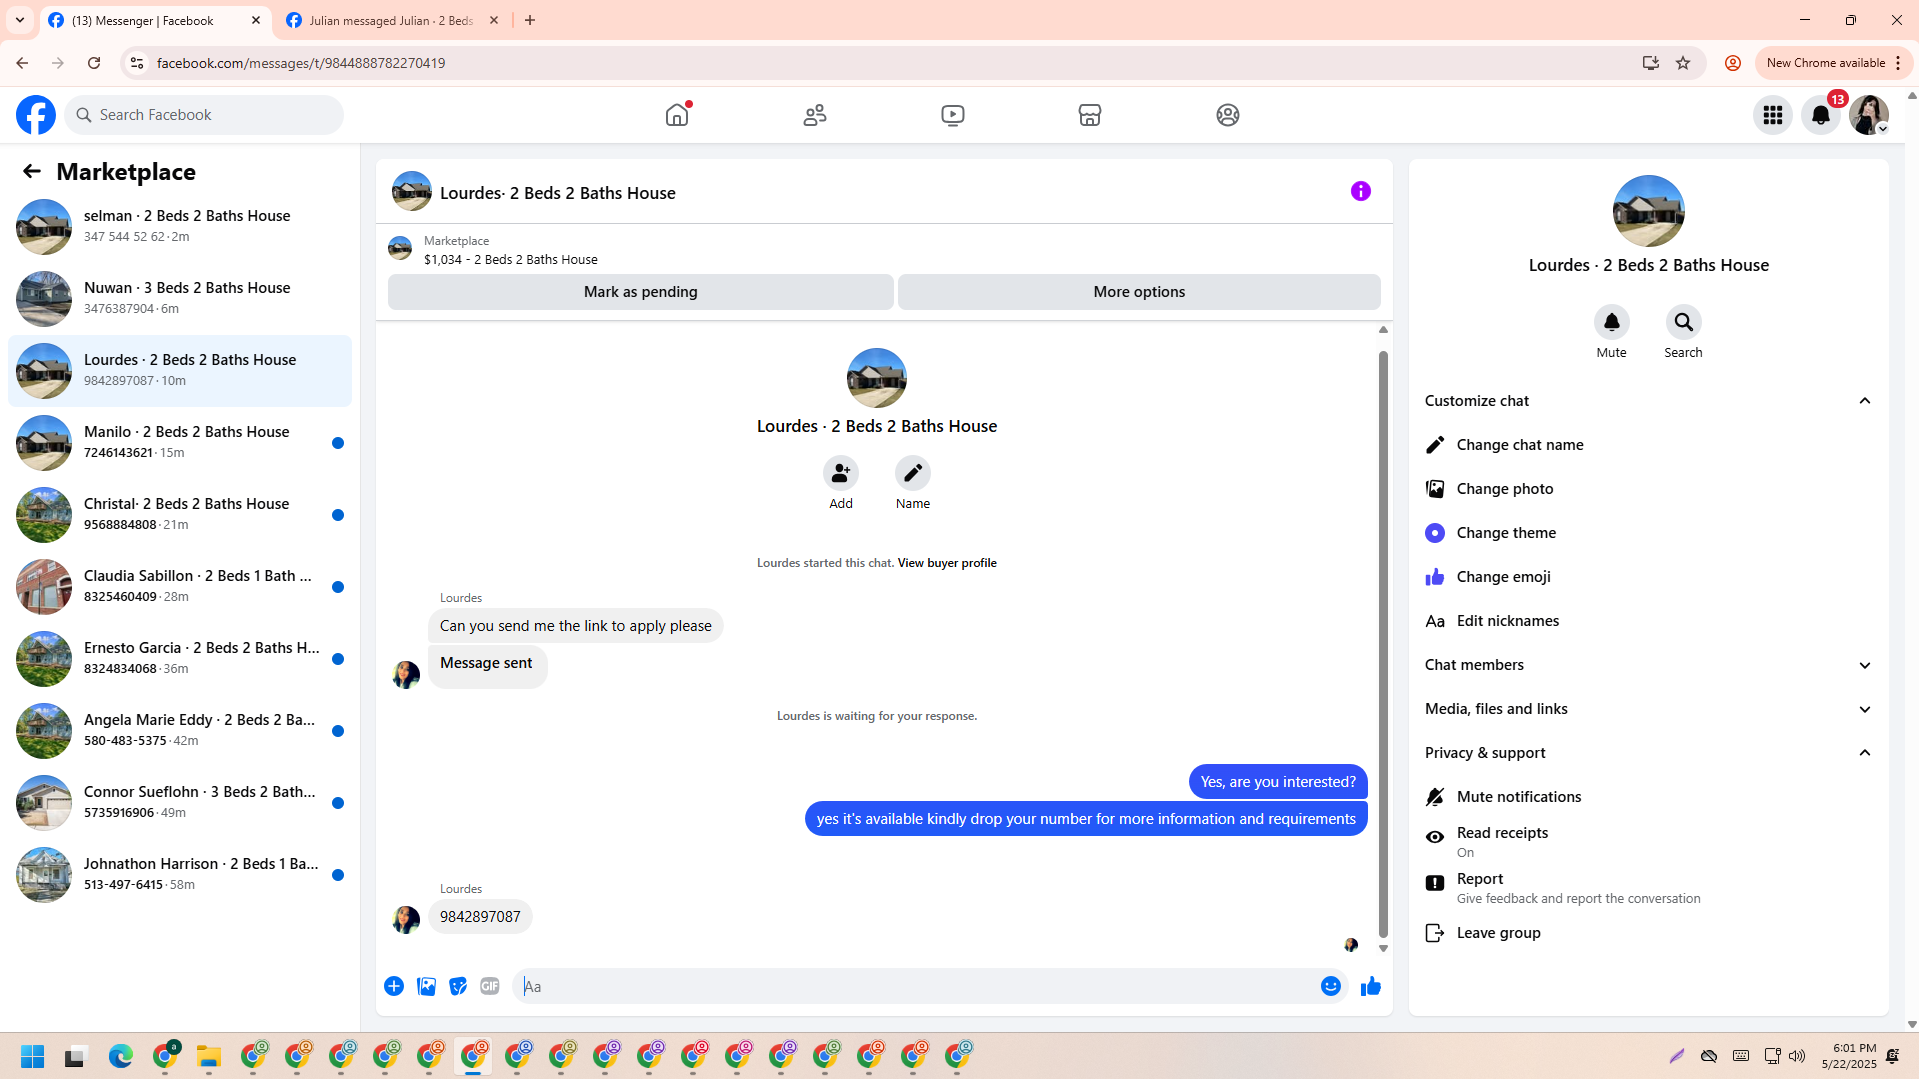Collapse the Privacy & support section
The width and height of the screenshot is (1919, 1079).
coord(1648,753)
